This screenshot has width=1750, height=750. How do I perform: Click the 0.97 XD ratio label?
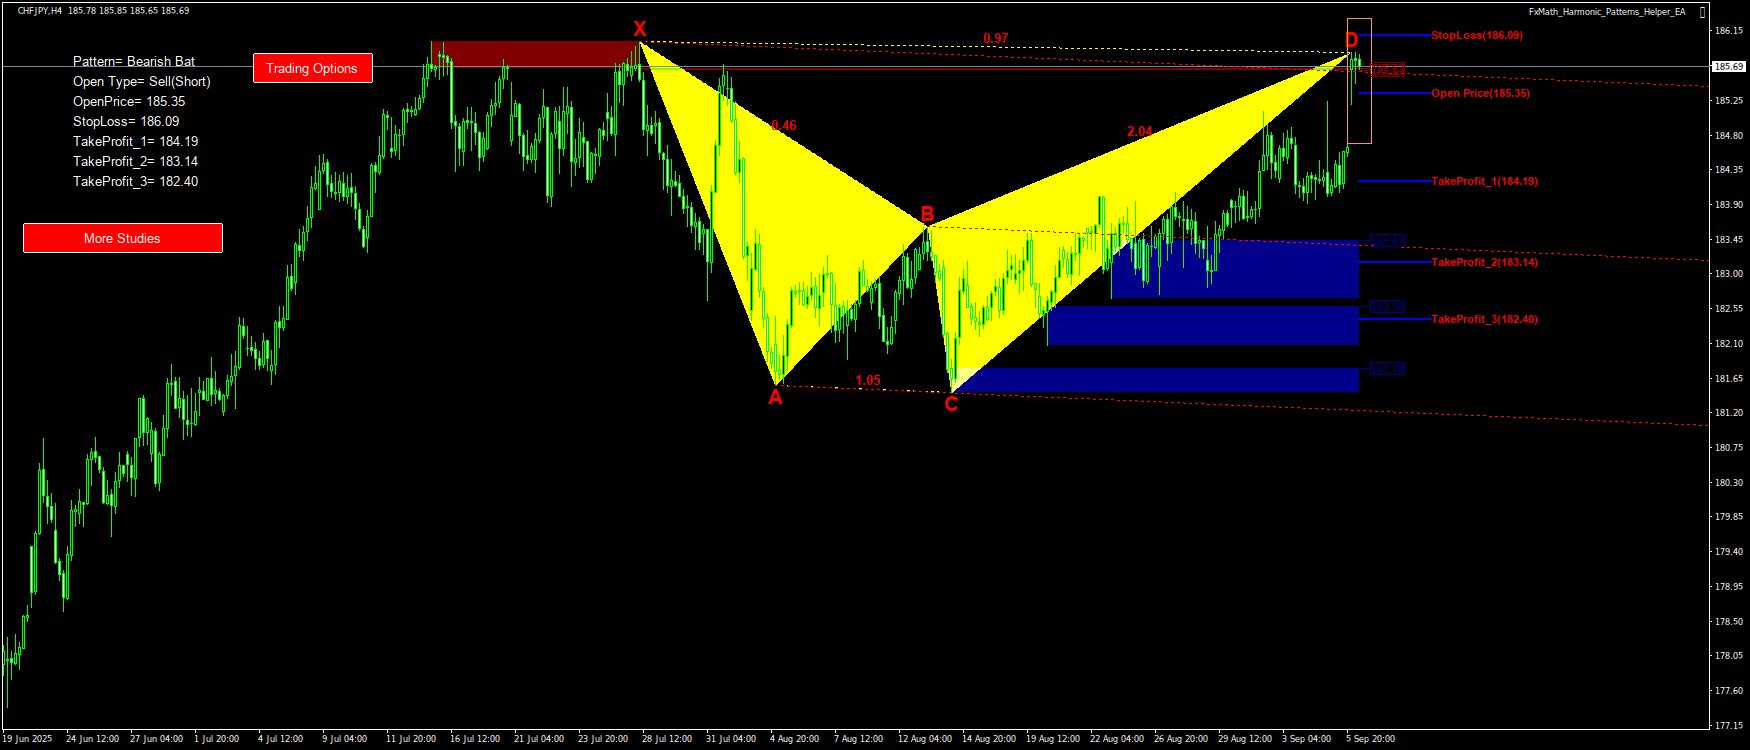coord(995,39)
